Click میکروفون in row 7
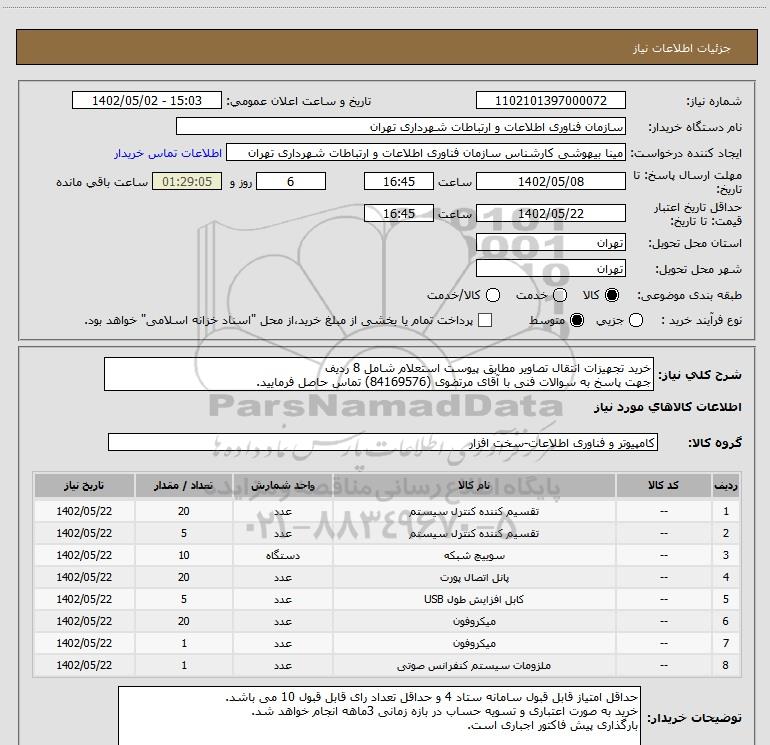 [x=474, y=643]
